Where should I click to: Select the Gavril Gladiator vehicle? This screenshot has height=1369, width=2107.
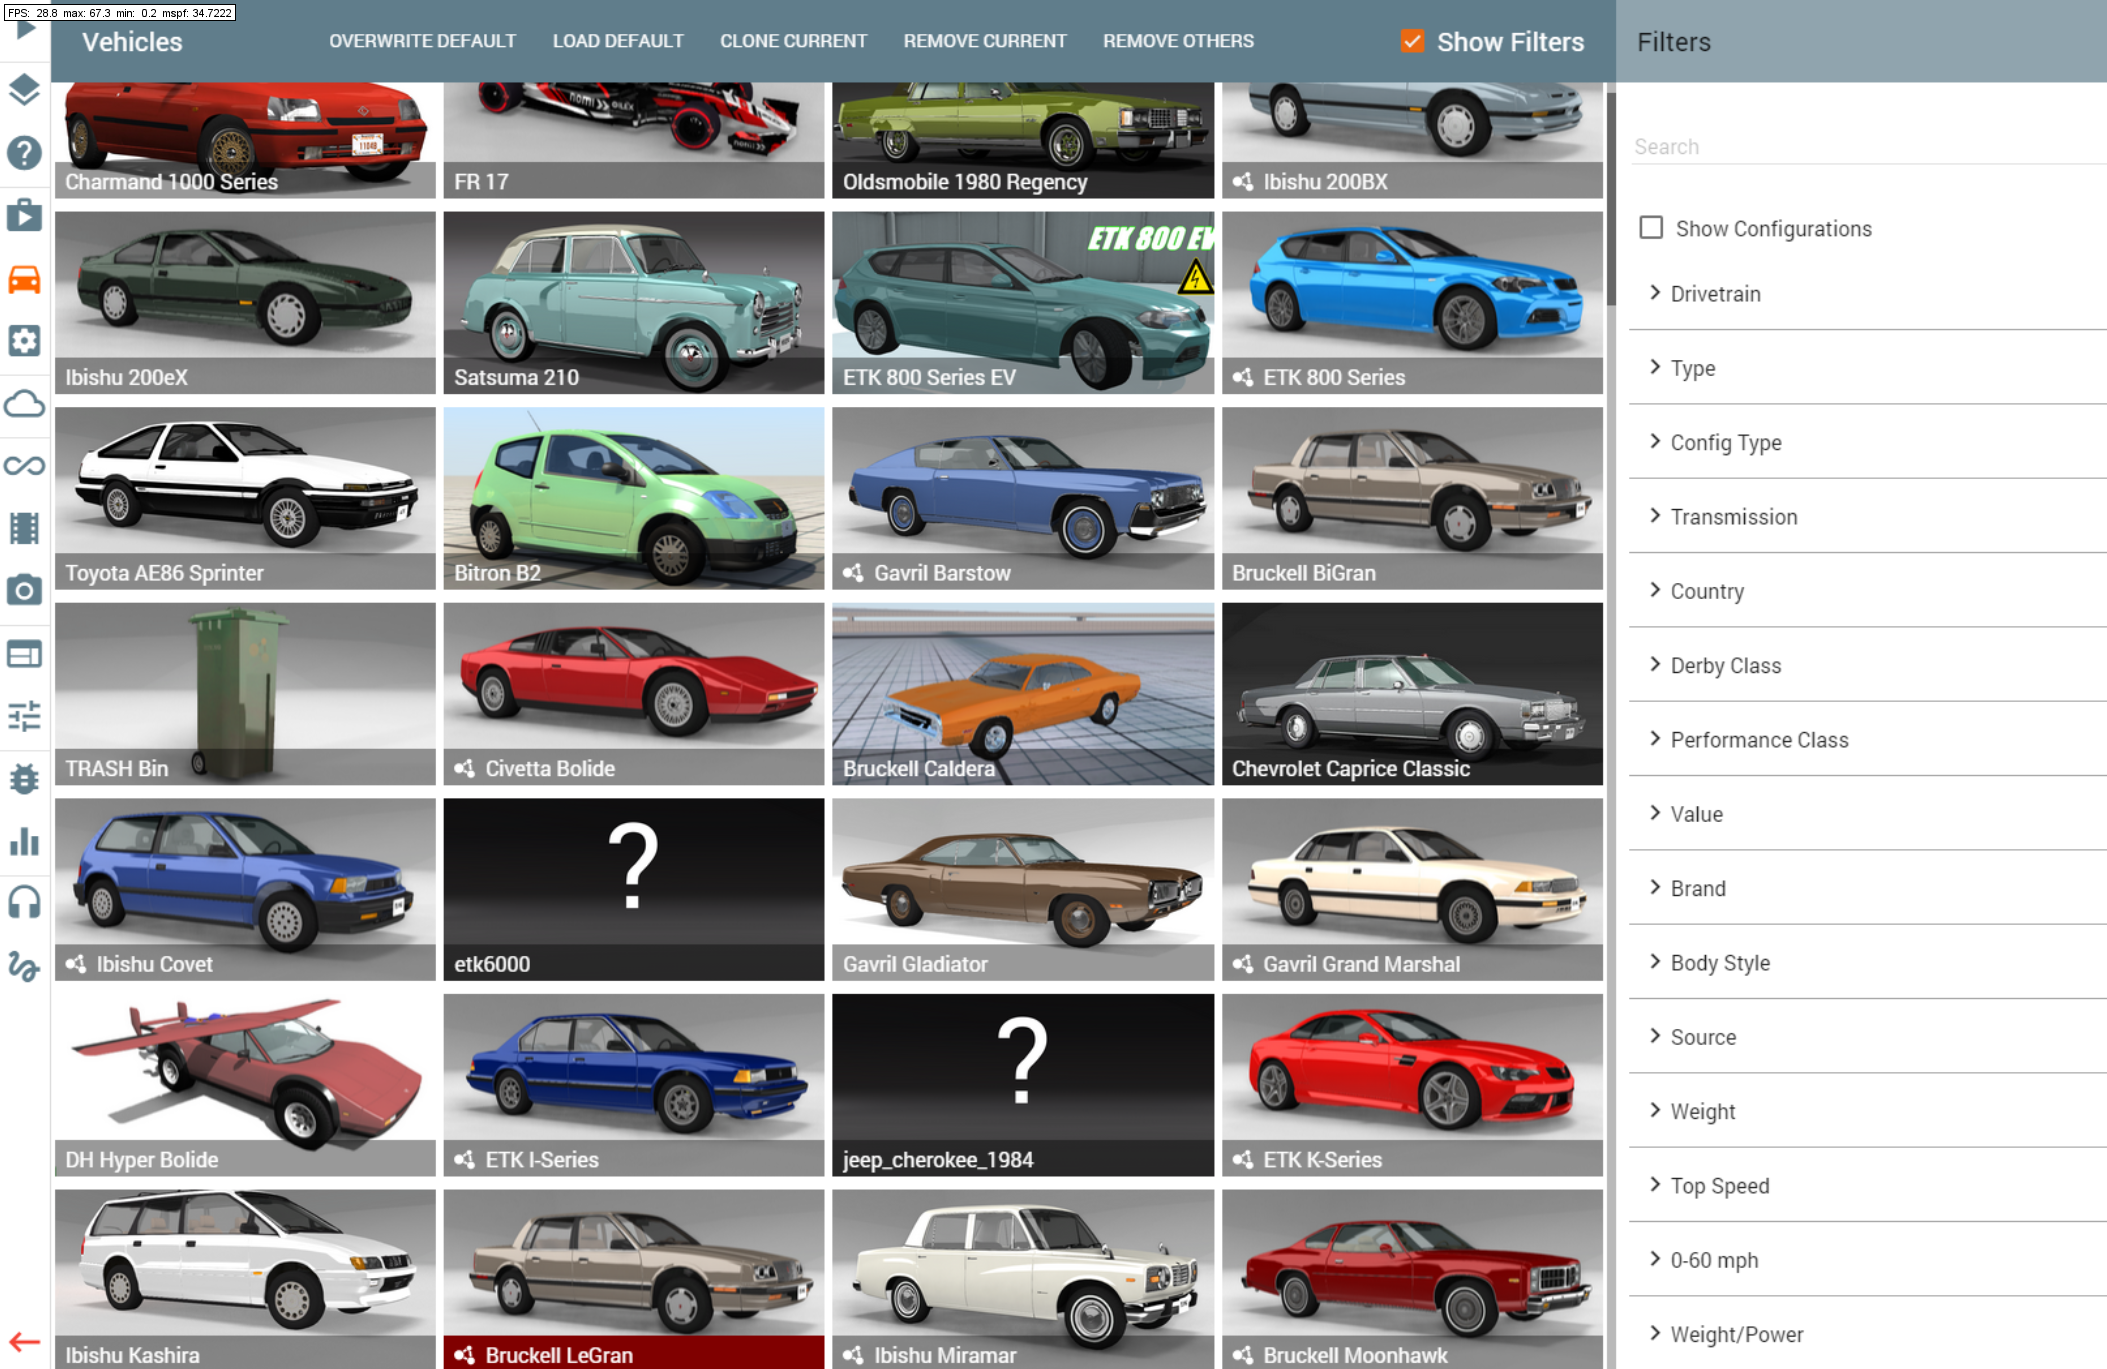coord(1022,889)
